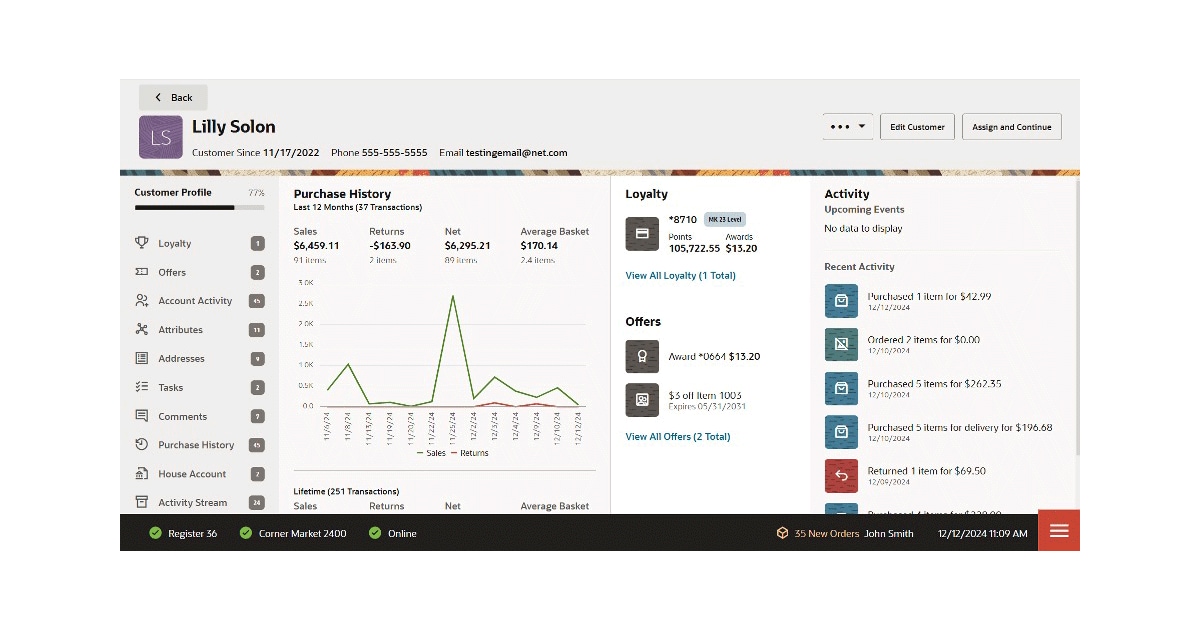The height and width of the screenshot is (630, 1200).
Task: Click the loyalty card icon next to *8710
Action: 641,233
